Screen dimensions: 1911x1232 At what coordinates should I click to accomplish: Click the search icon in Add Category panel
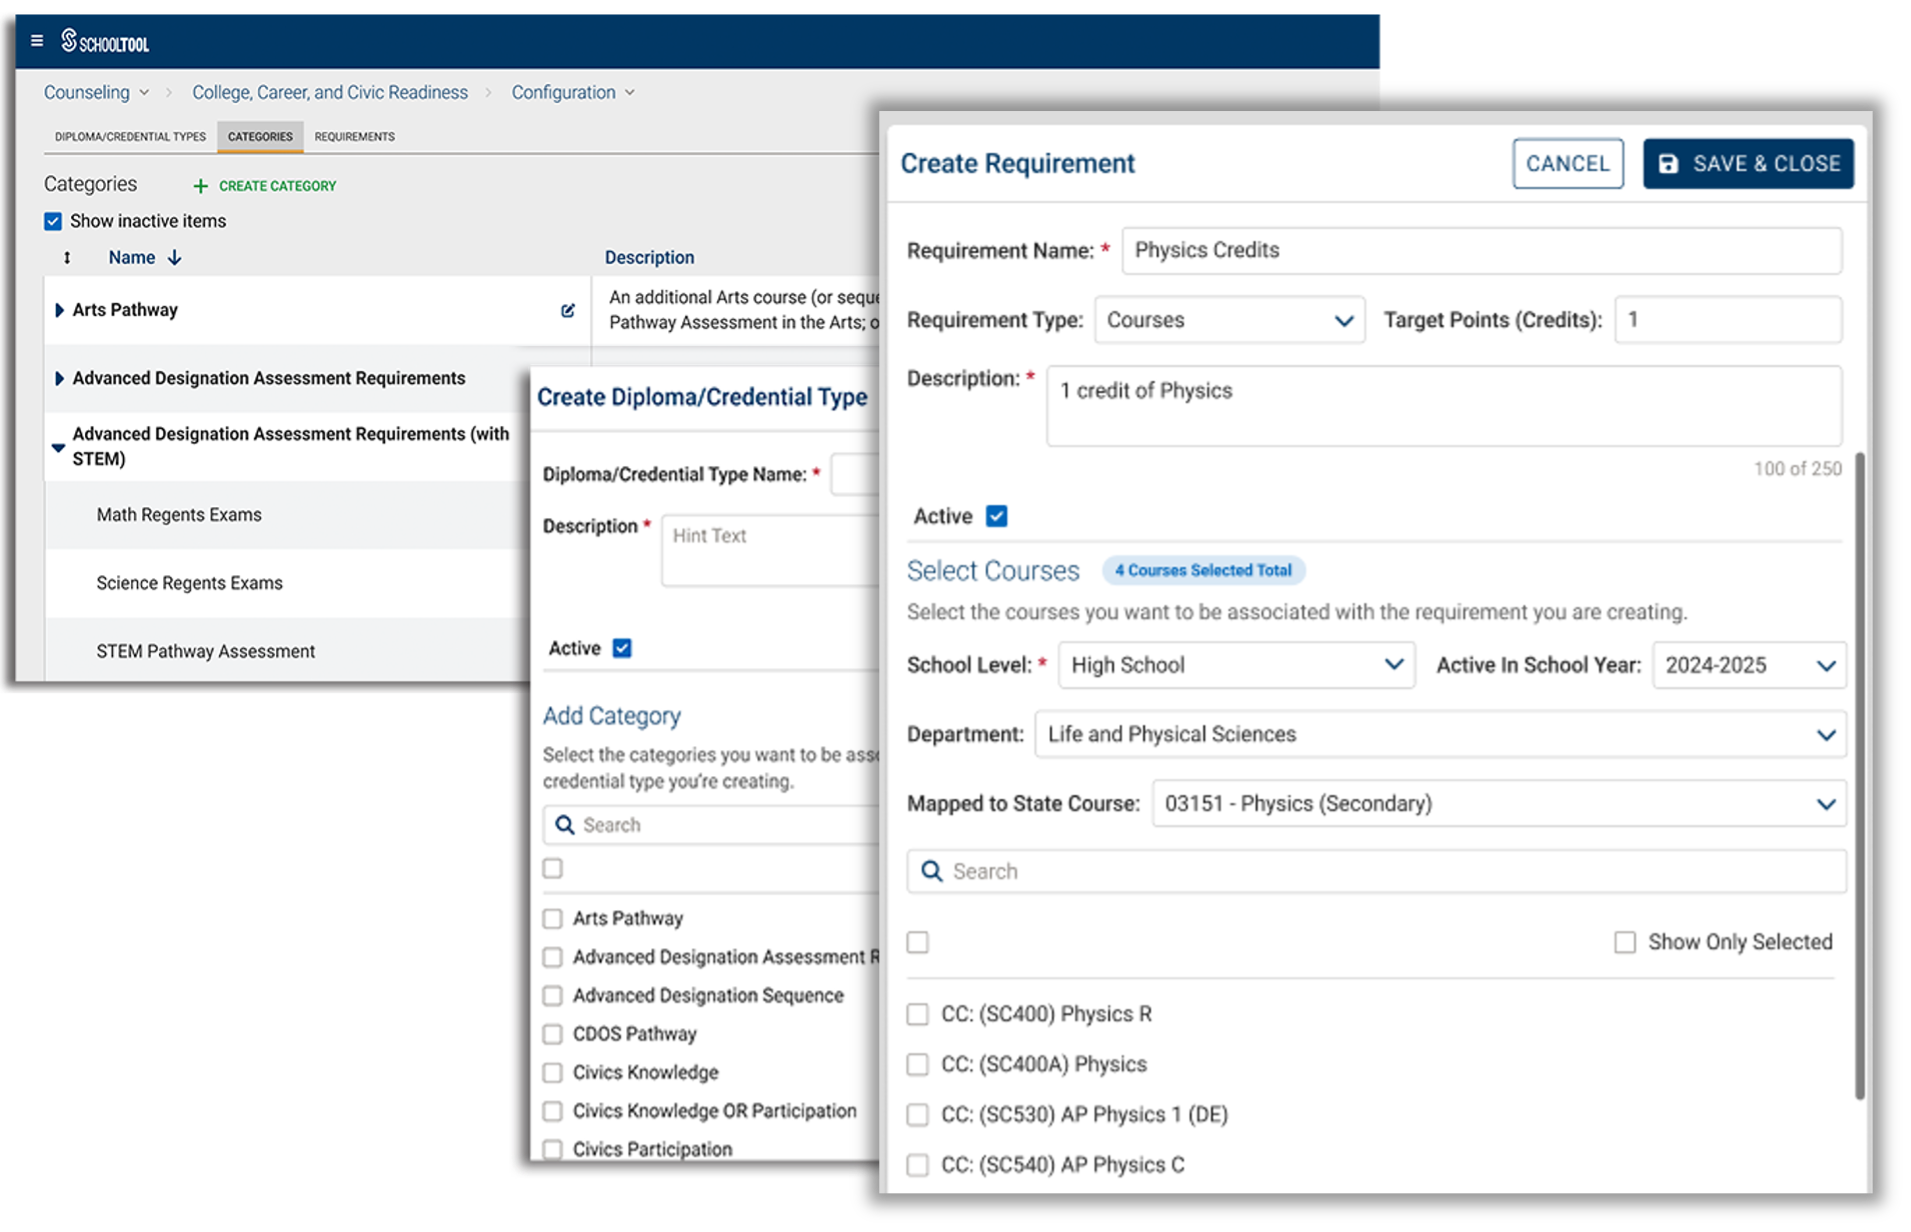pos(563,824)
